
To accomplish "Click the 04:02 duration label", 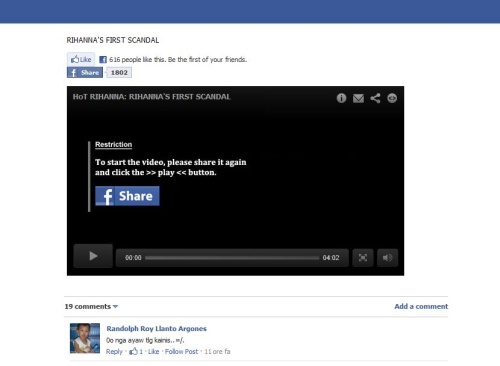I will point(331,258).
